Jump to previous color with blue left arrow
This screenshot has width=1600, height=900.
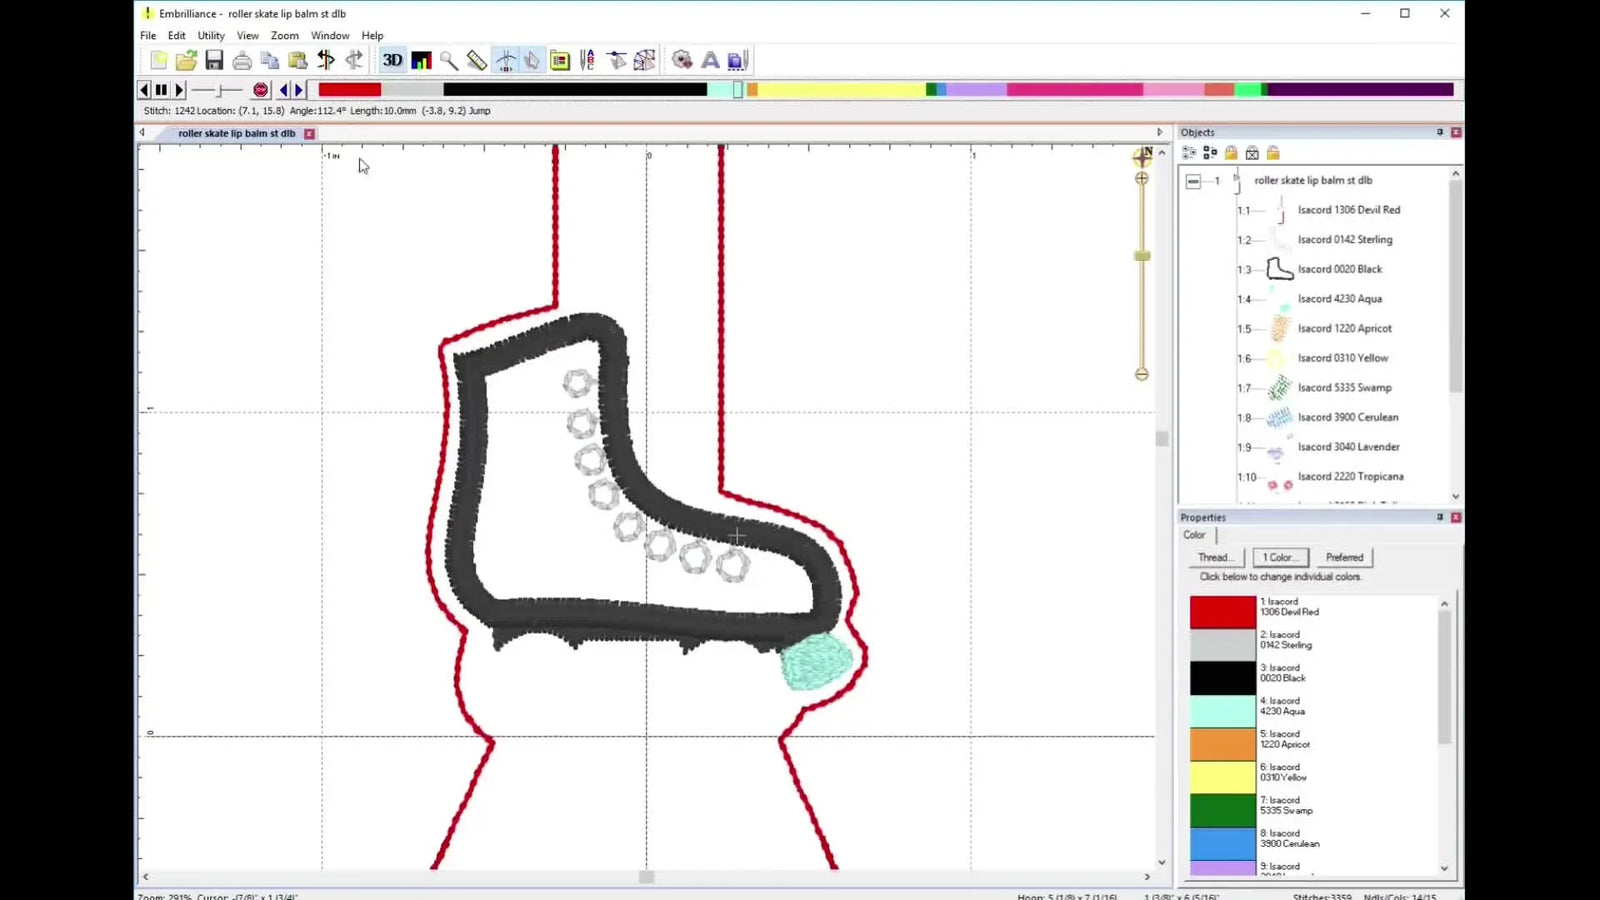pyautogui.click(x=284, y=90)
